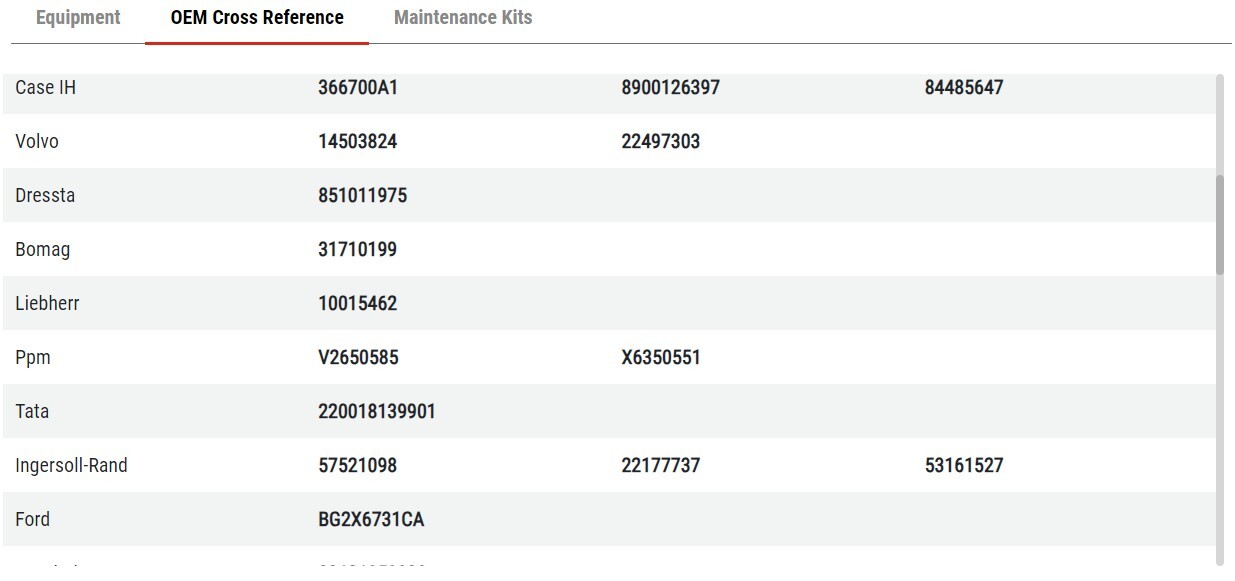Click Case IH number 84485647
1235x581 pixels.
(x=964, y=88)
